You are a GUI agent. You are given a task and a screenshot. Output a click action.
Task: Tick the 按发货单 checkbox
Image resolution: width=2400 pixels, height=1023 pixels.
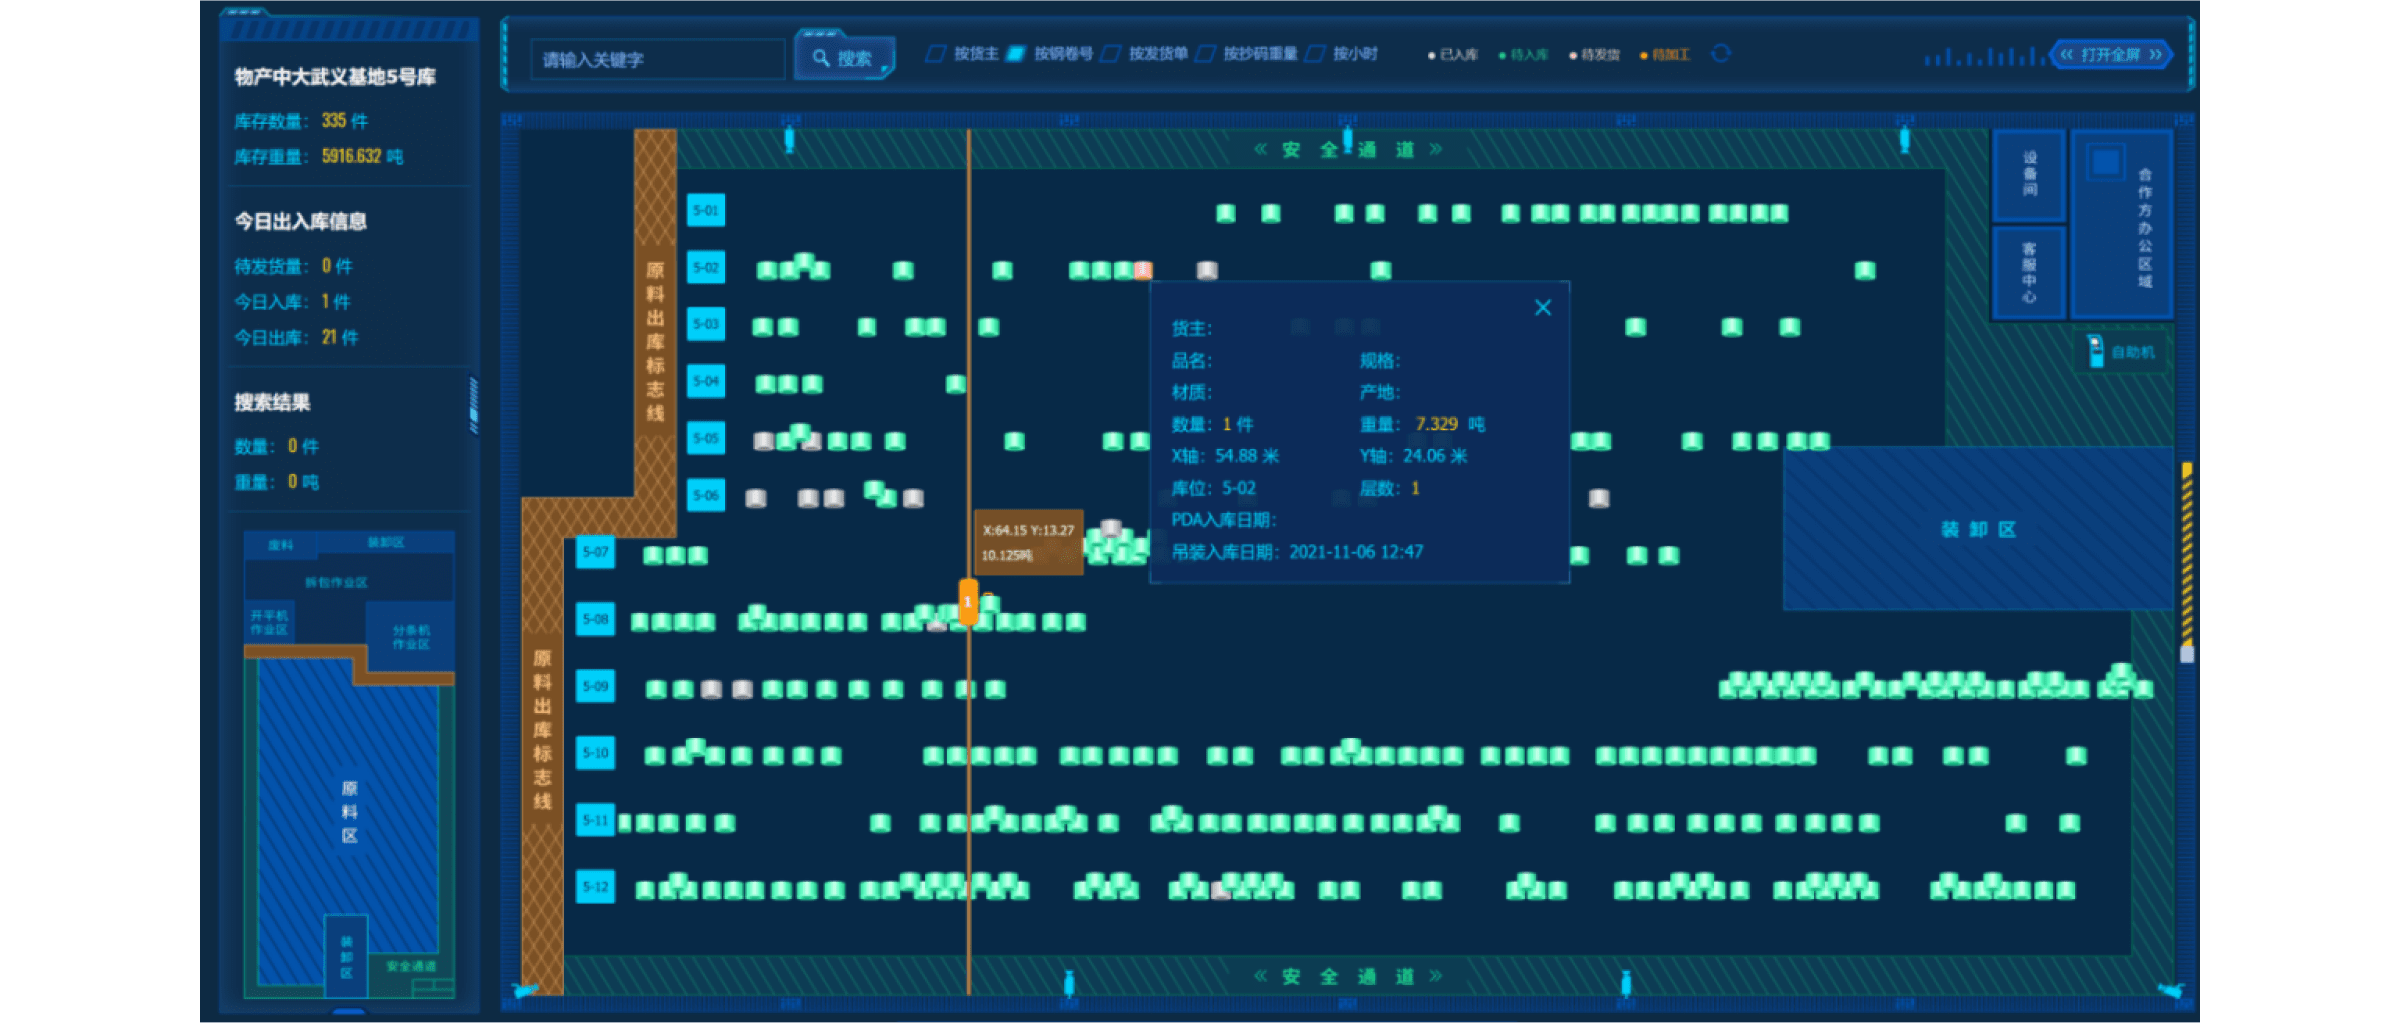click(1110, 54)
